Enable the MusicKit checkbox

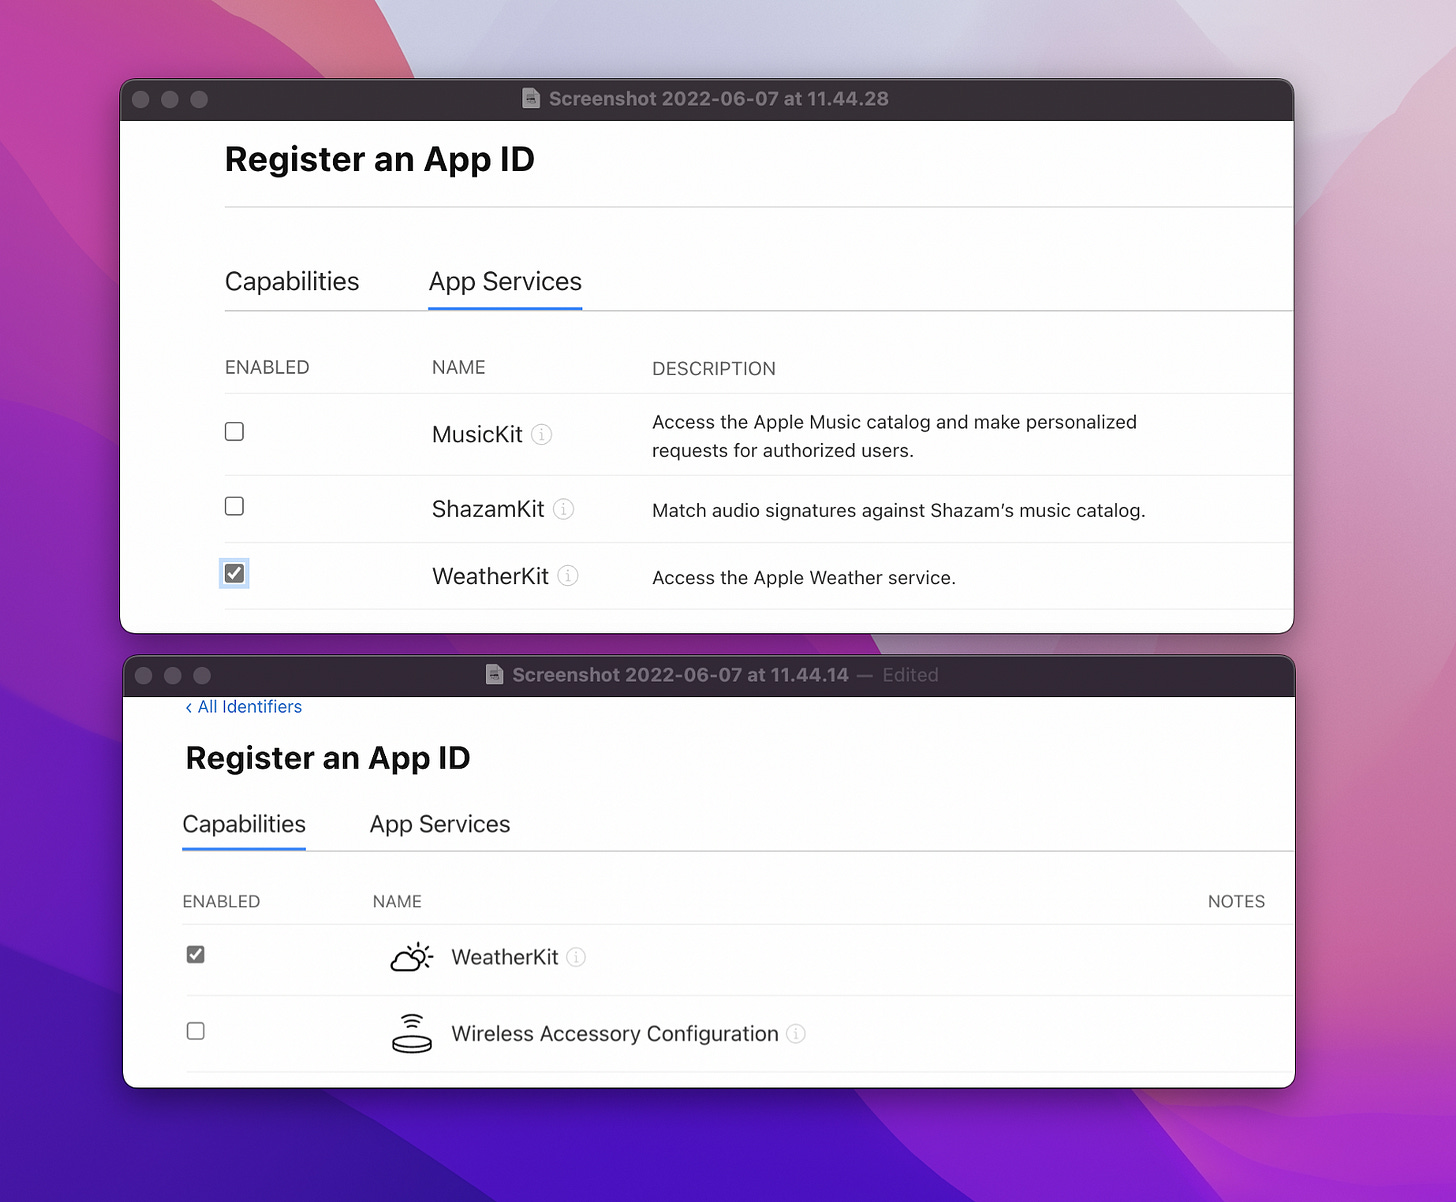(x=234, y=432)
